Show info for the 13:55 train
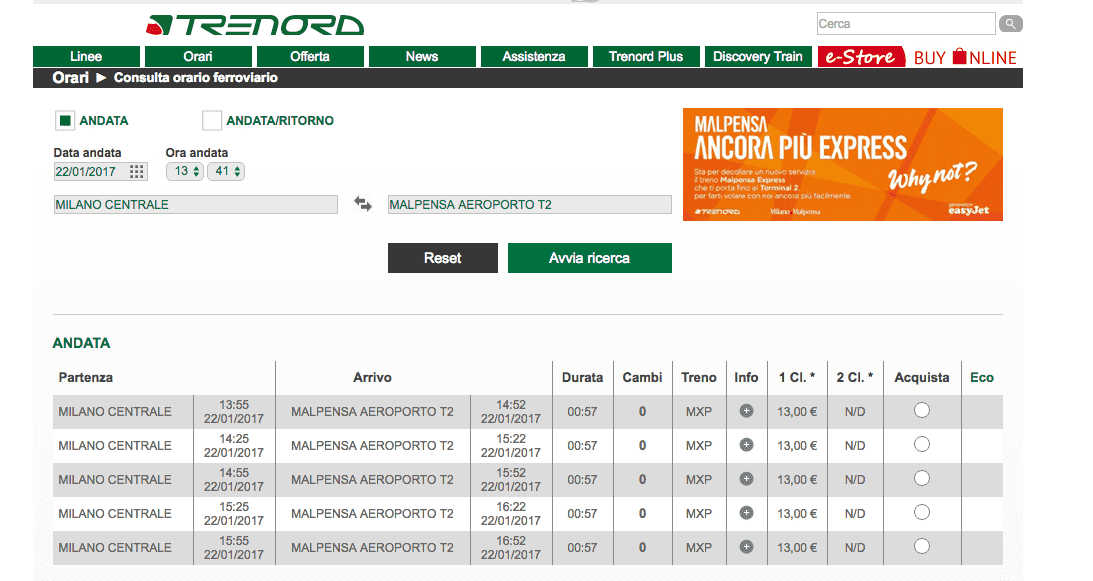 pyautogui.click(x=746, y=411)
